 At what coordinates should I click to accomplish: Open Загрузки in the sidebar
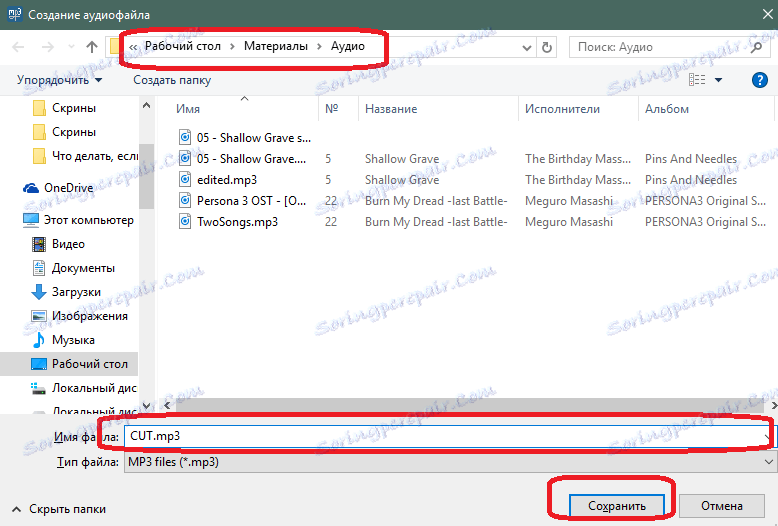66,292
